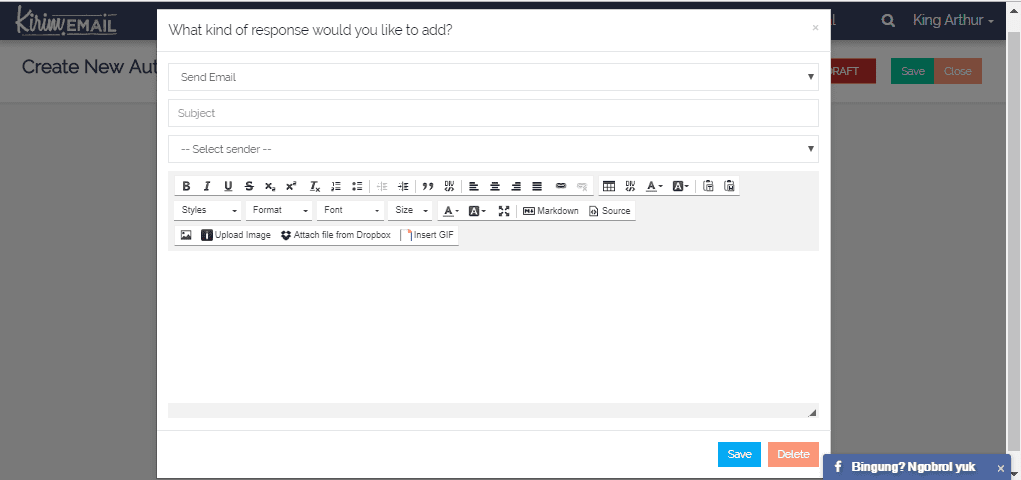
Task: Click the Subject input field
Action: tap(493, 113)
